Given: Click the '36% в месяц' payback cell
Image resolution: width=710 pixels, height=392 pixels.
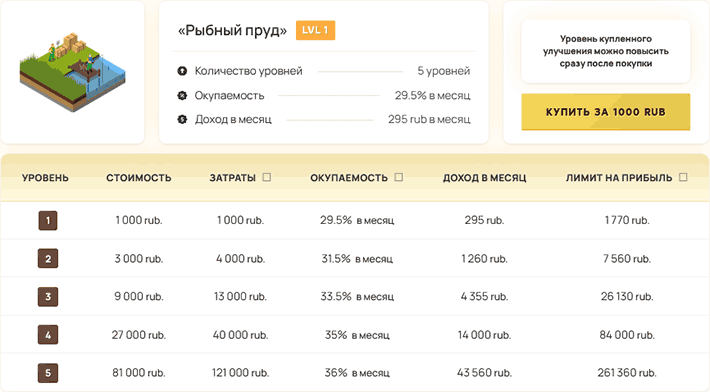Looking at the screenshot, I should click(357, 373).
